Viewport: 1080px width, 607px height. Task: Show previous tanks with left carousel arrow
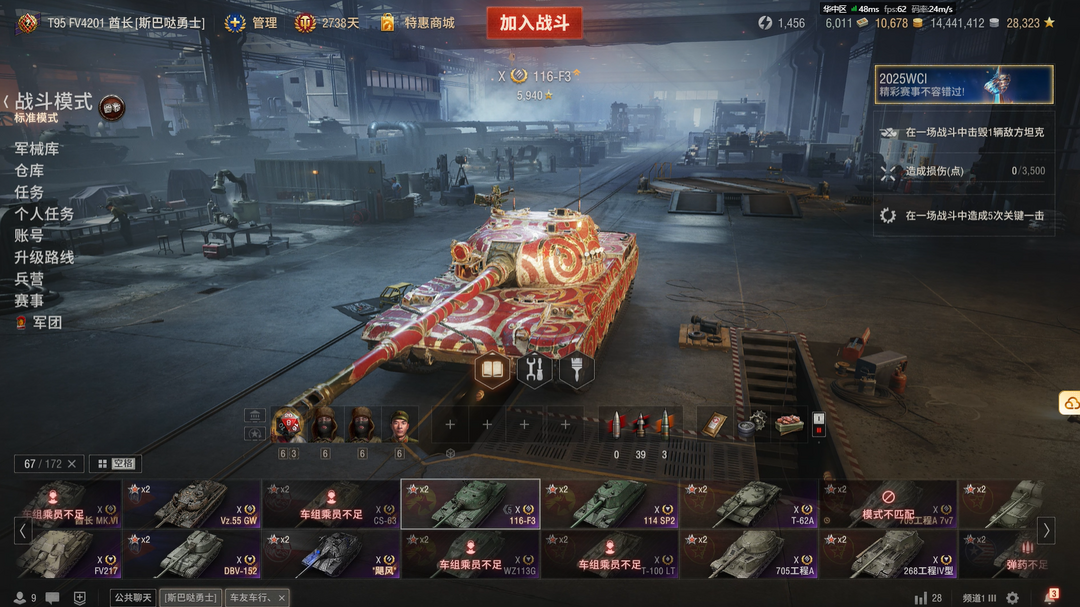pos(23,530)
